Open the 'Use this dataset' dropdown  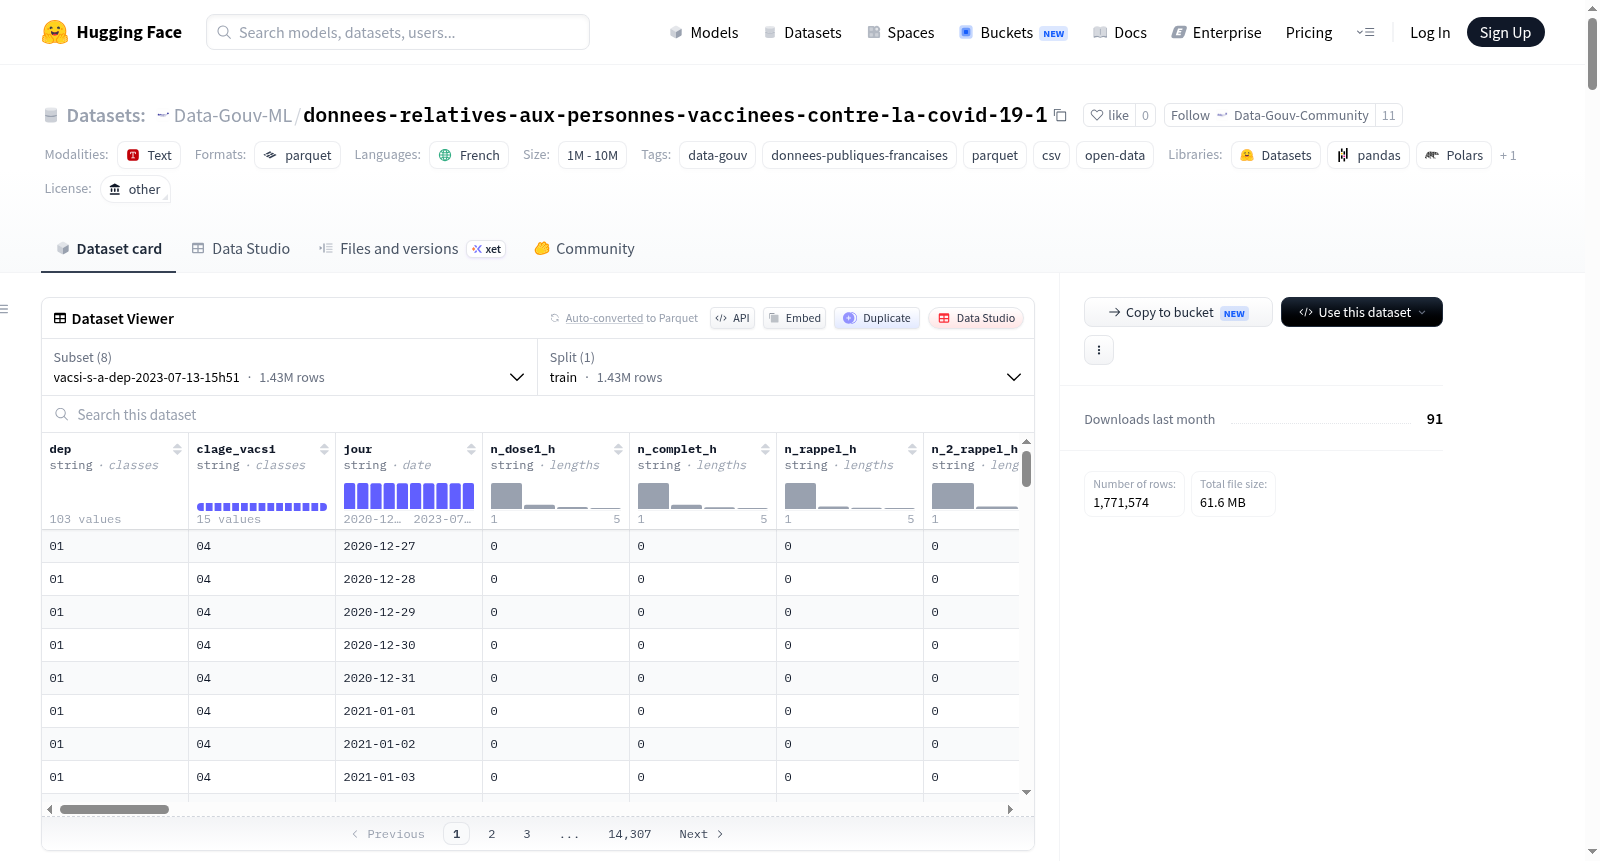click(x=1362, y=312)
